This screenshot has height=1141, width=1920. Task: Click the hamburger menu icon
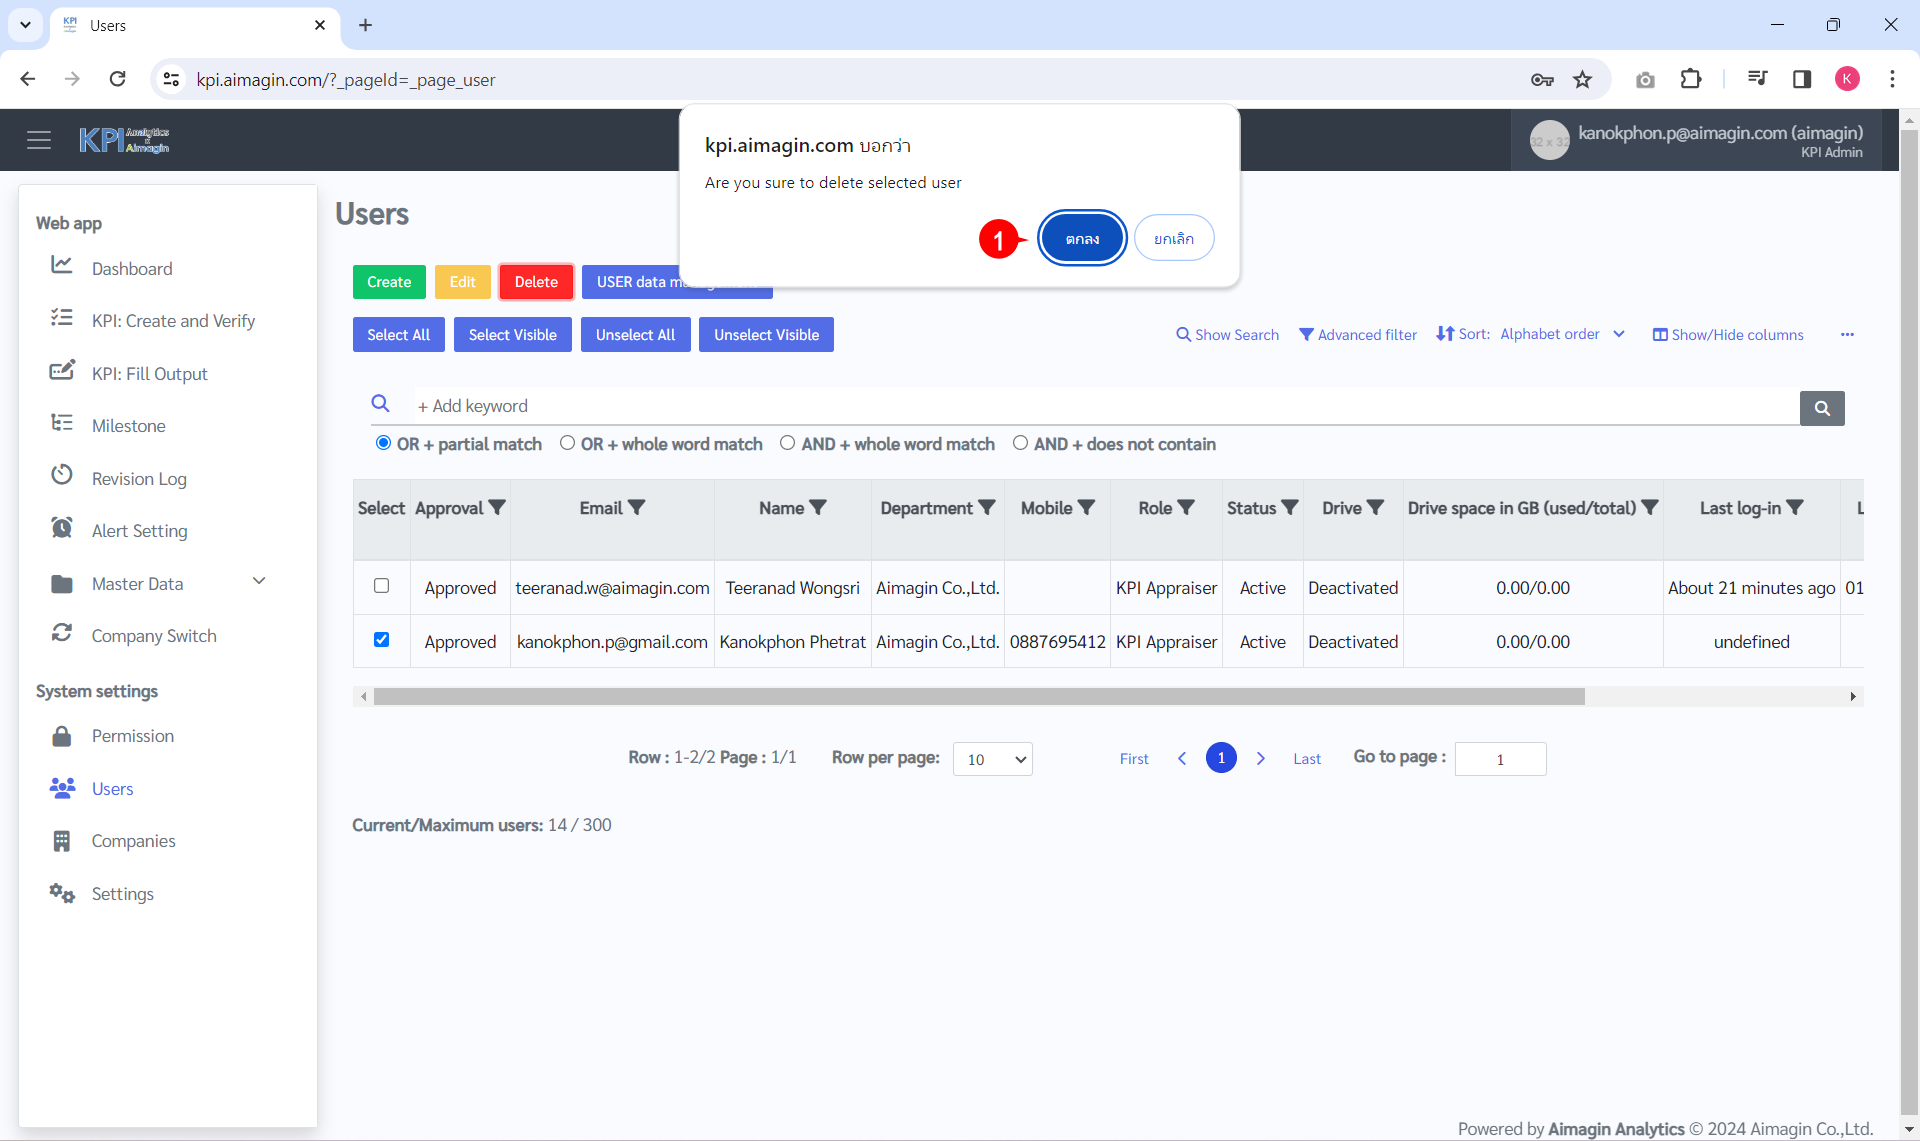click(39, 140)
